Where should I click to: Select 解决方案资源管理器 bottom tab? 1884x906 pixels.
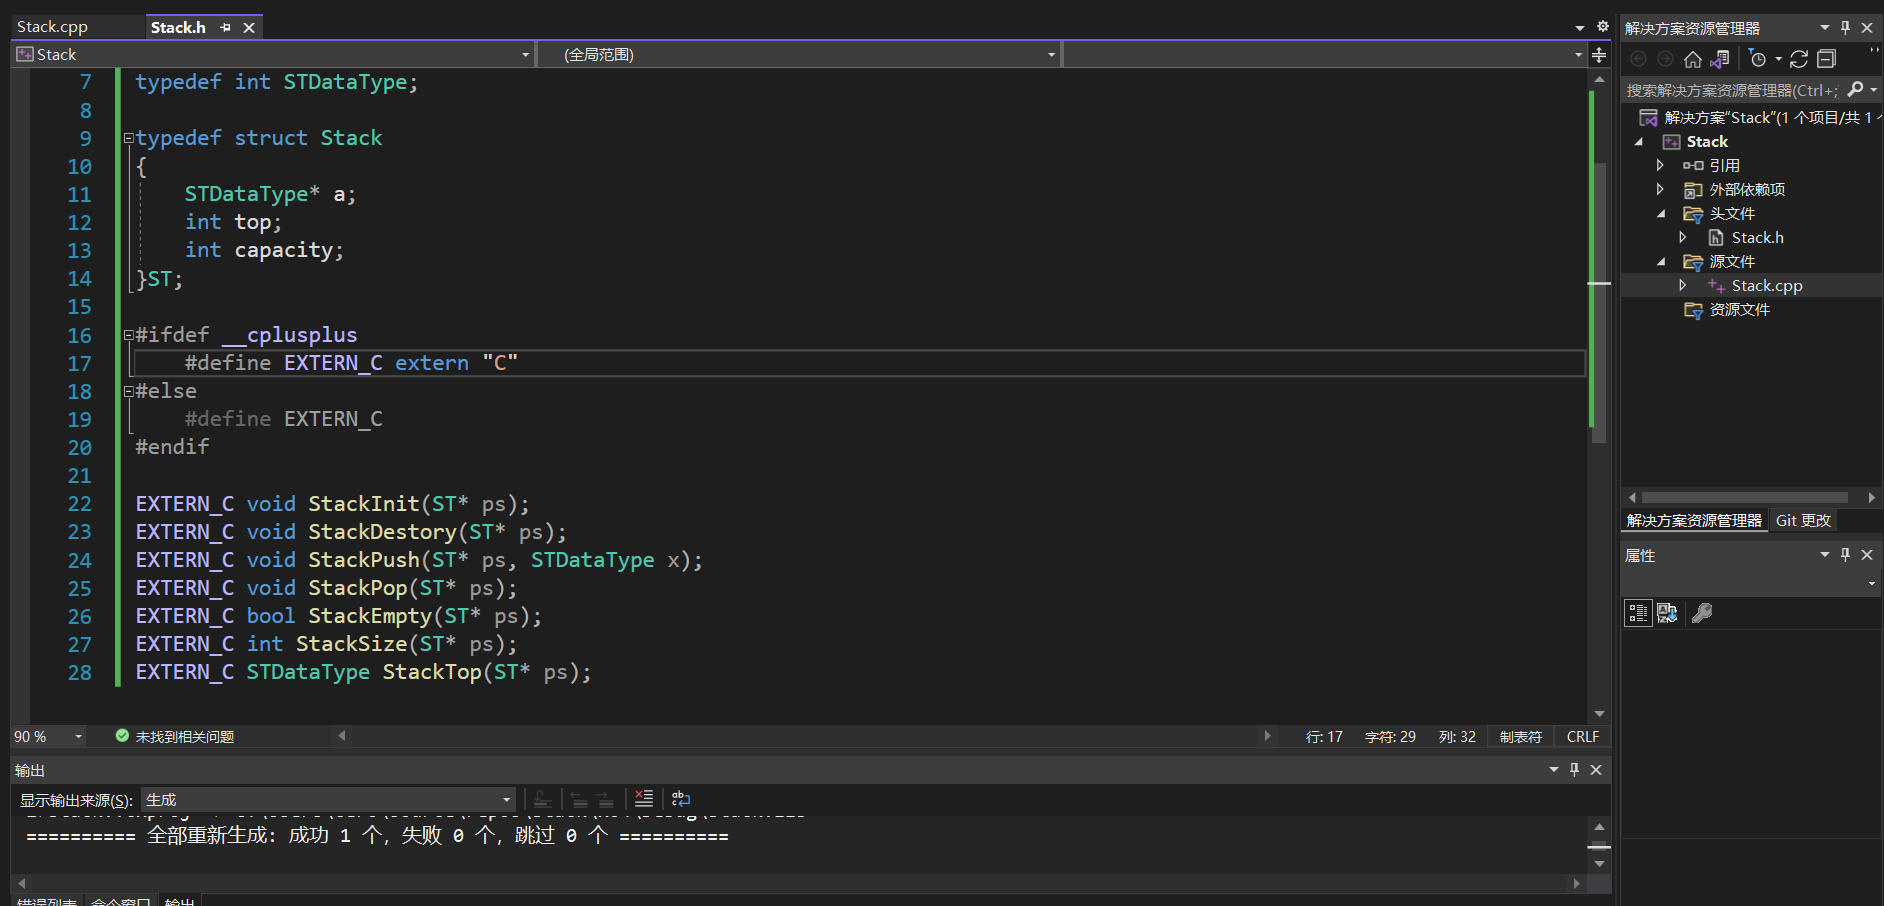(x=1694, y=521)
